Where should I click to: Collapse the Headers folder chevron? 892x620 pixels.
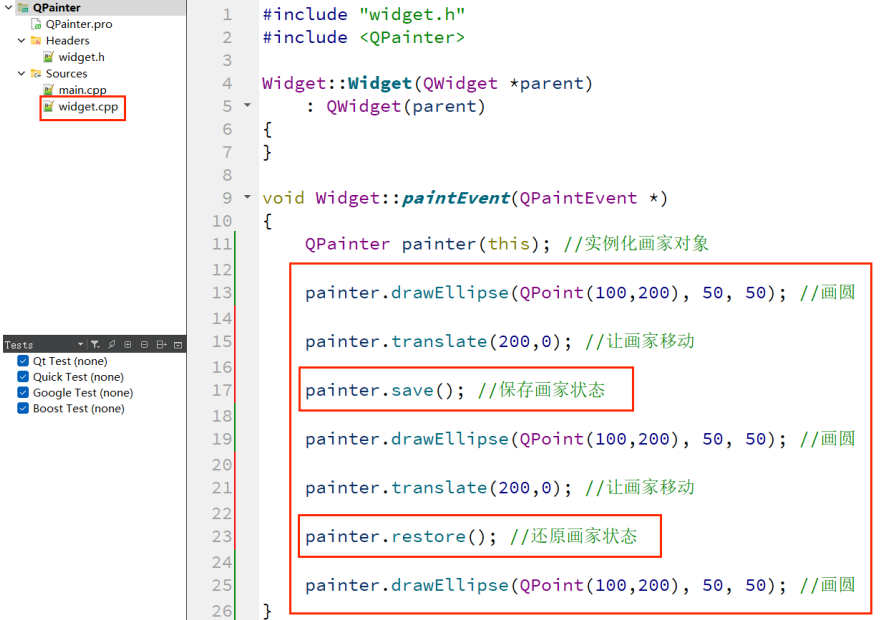click(x=21, y=40)
